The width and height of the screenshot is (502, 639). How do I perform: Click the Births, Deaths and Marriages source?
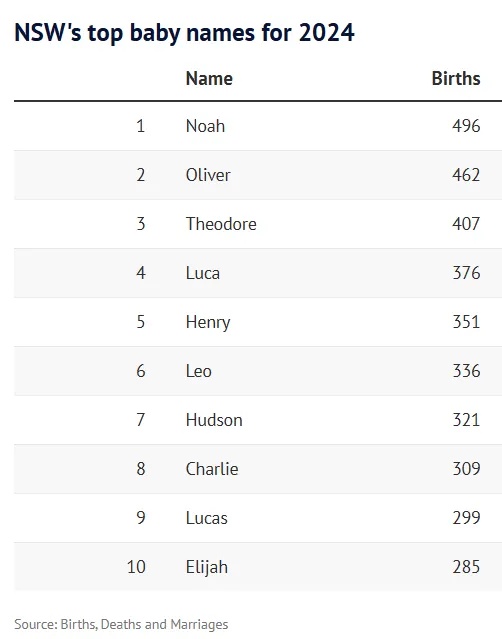click(144, 624)
